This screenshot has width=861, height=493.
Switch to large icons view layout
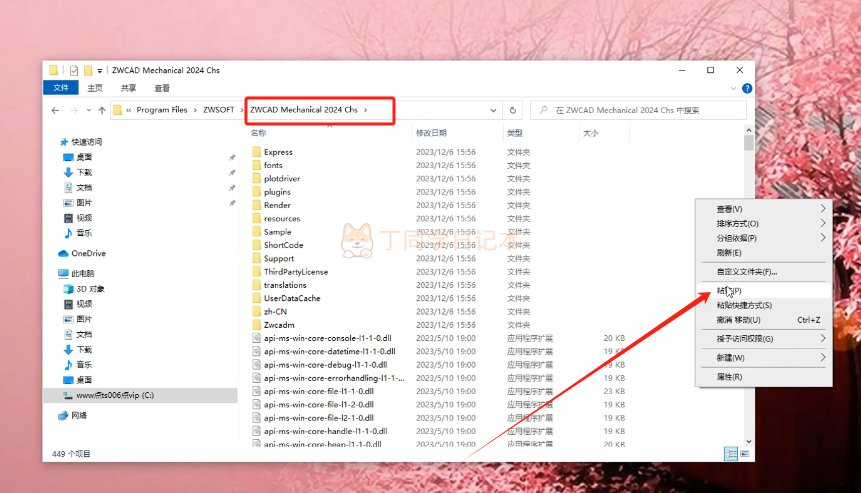pyautogui.click(x=745, y=454)
